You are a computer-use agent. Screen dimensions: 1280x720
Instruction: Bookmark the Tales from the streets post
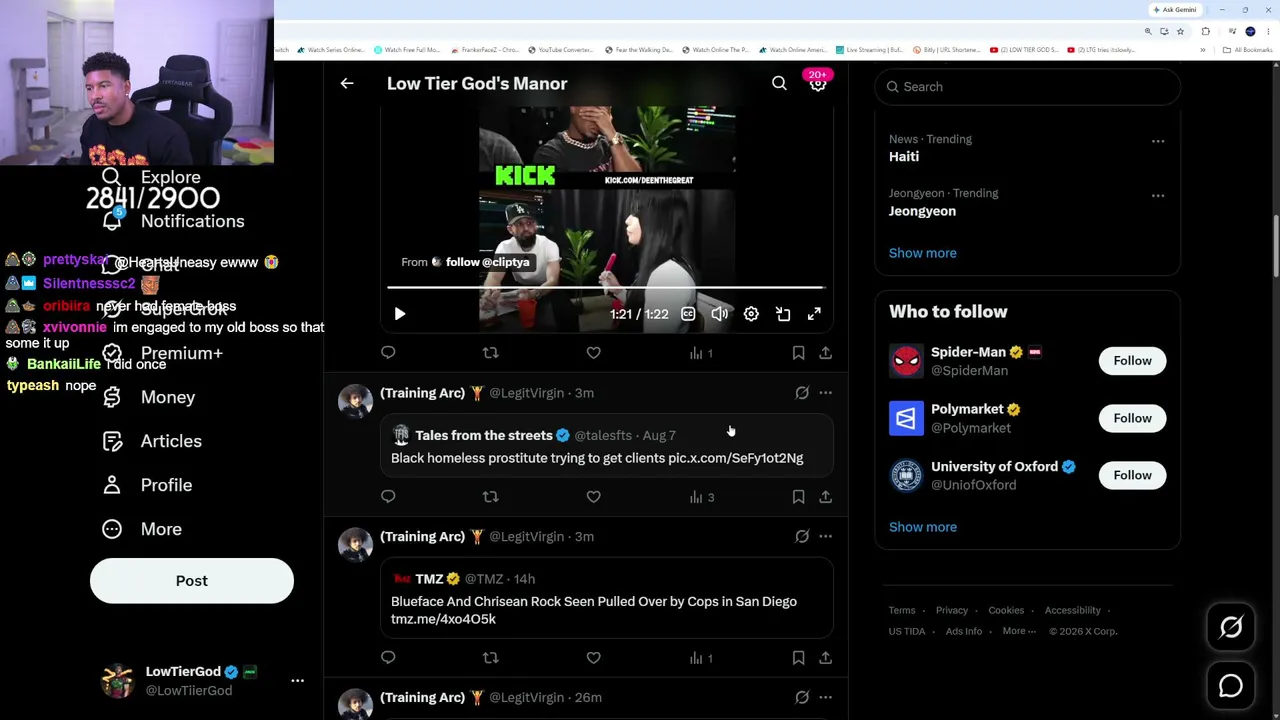tap(798, 497)
